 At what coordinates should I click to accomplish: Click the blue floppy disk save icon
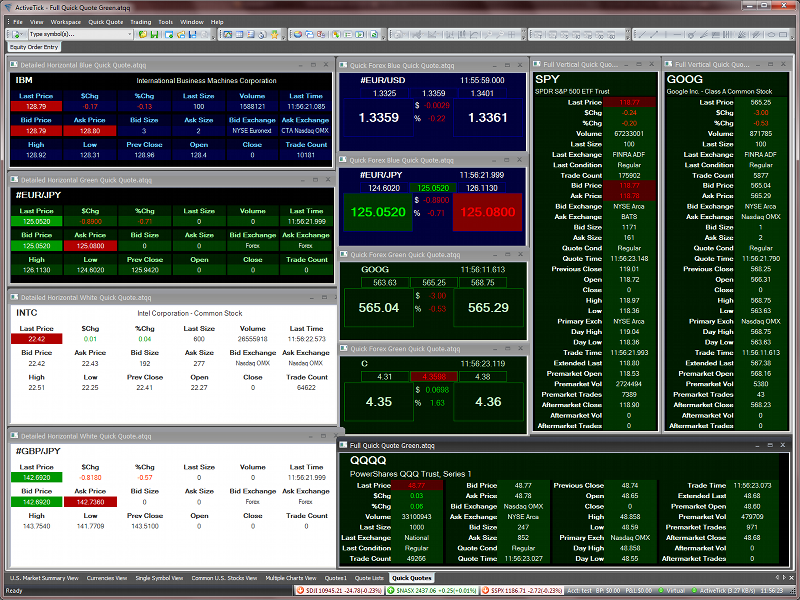pos(192,34)
